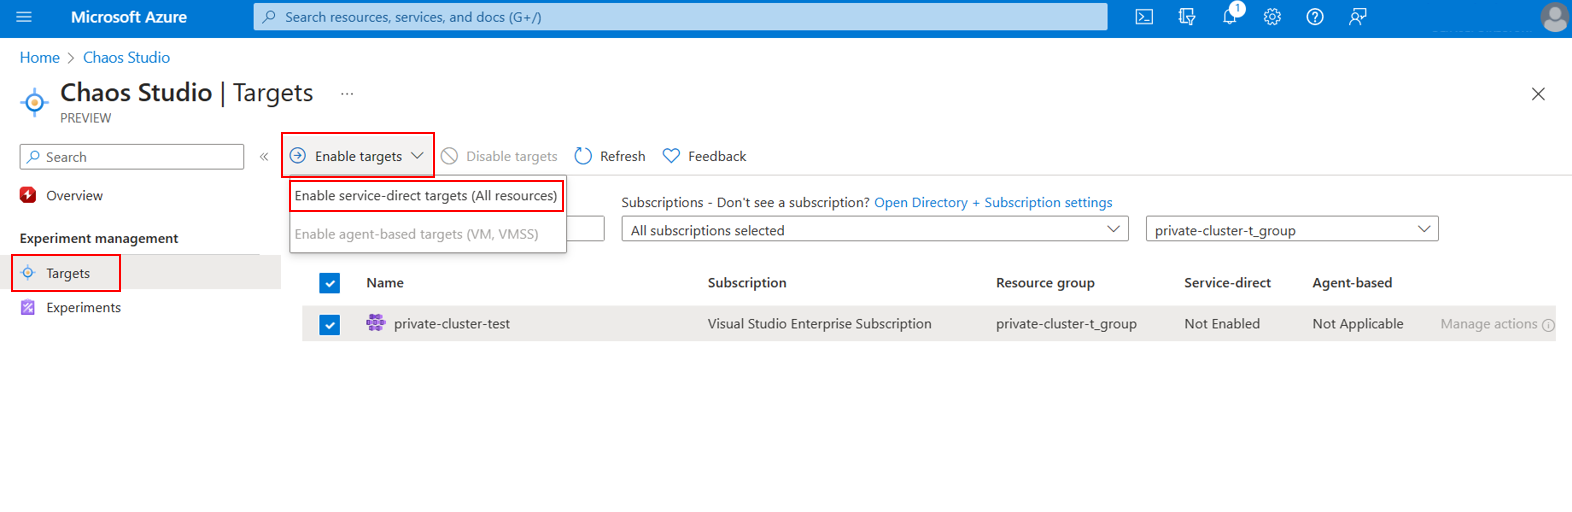Viewport: 1572px width, 512px height.
Task: Toggle the select-all checkbox in the header
Action: (x=330, y=283)
